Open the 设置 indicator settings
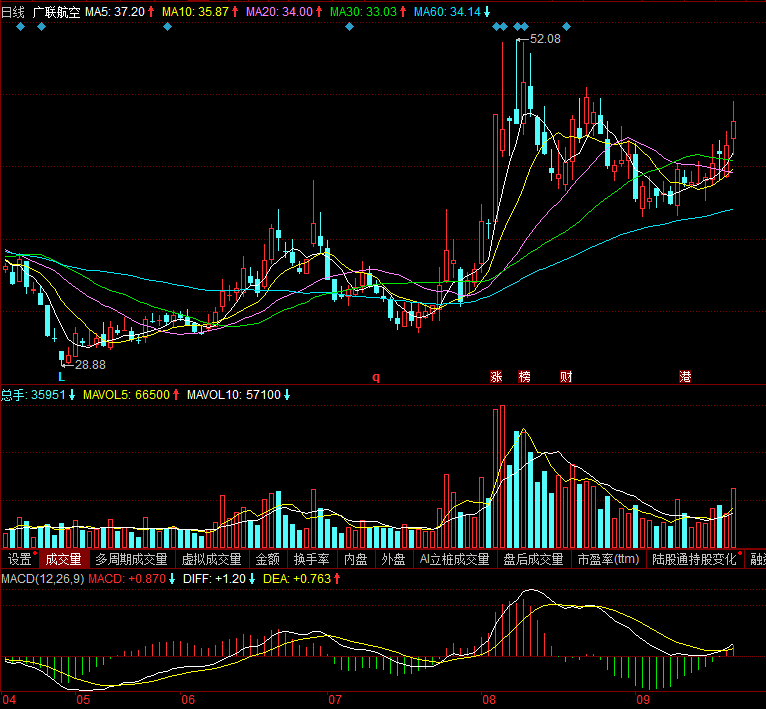 (19, 559)
